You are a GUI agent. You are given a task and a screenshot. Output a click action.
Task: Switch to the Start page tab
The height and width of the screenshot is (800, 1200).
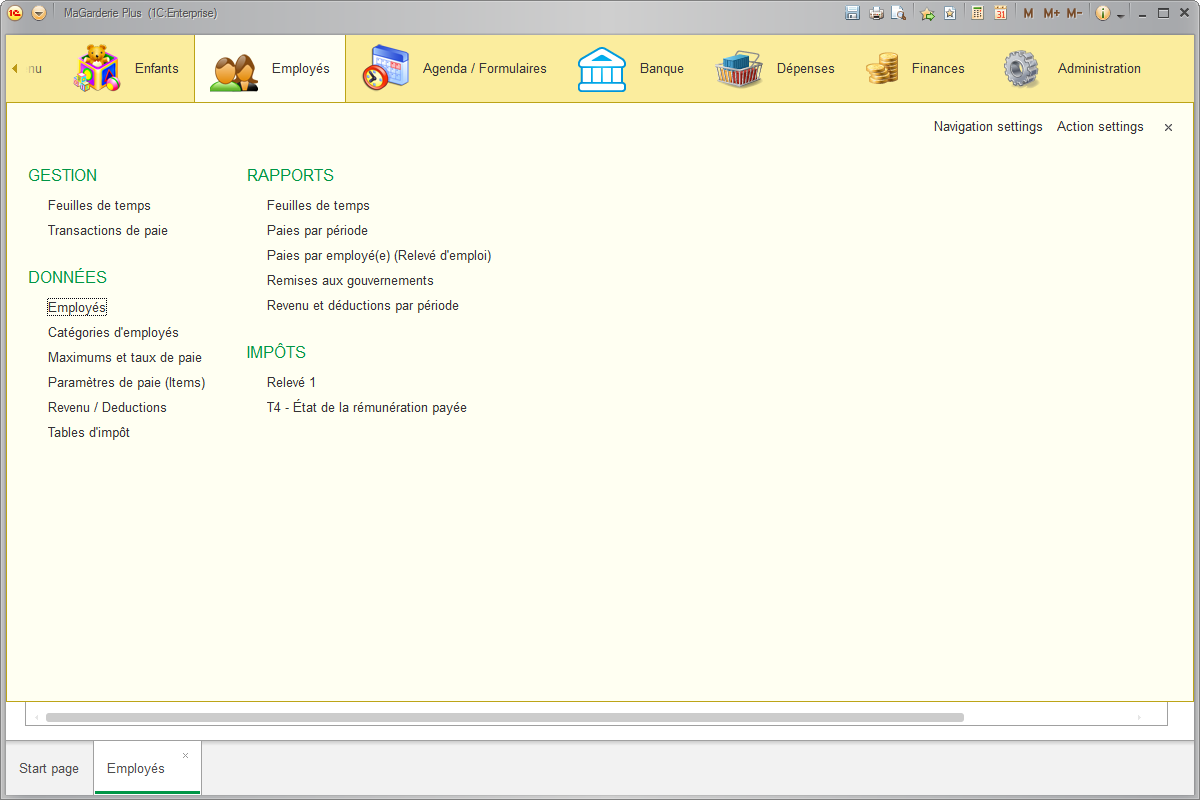pos(48,767)
